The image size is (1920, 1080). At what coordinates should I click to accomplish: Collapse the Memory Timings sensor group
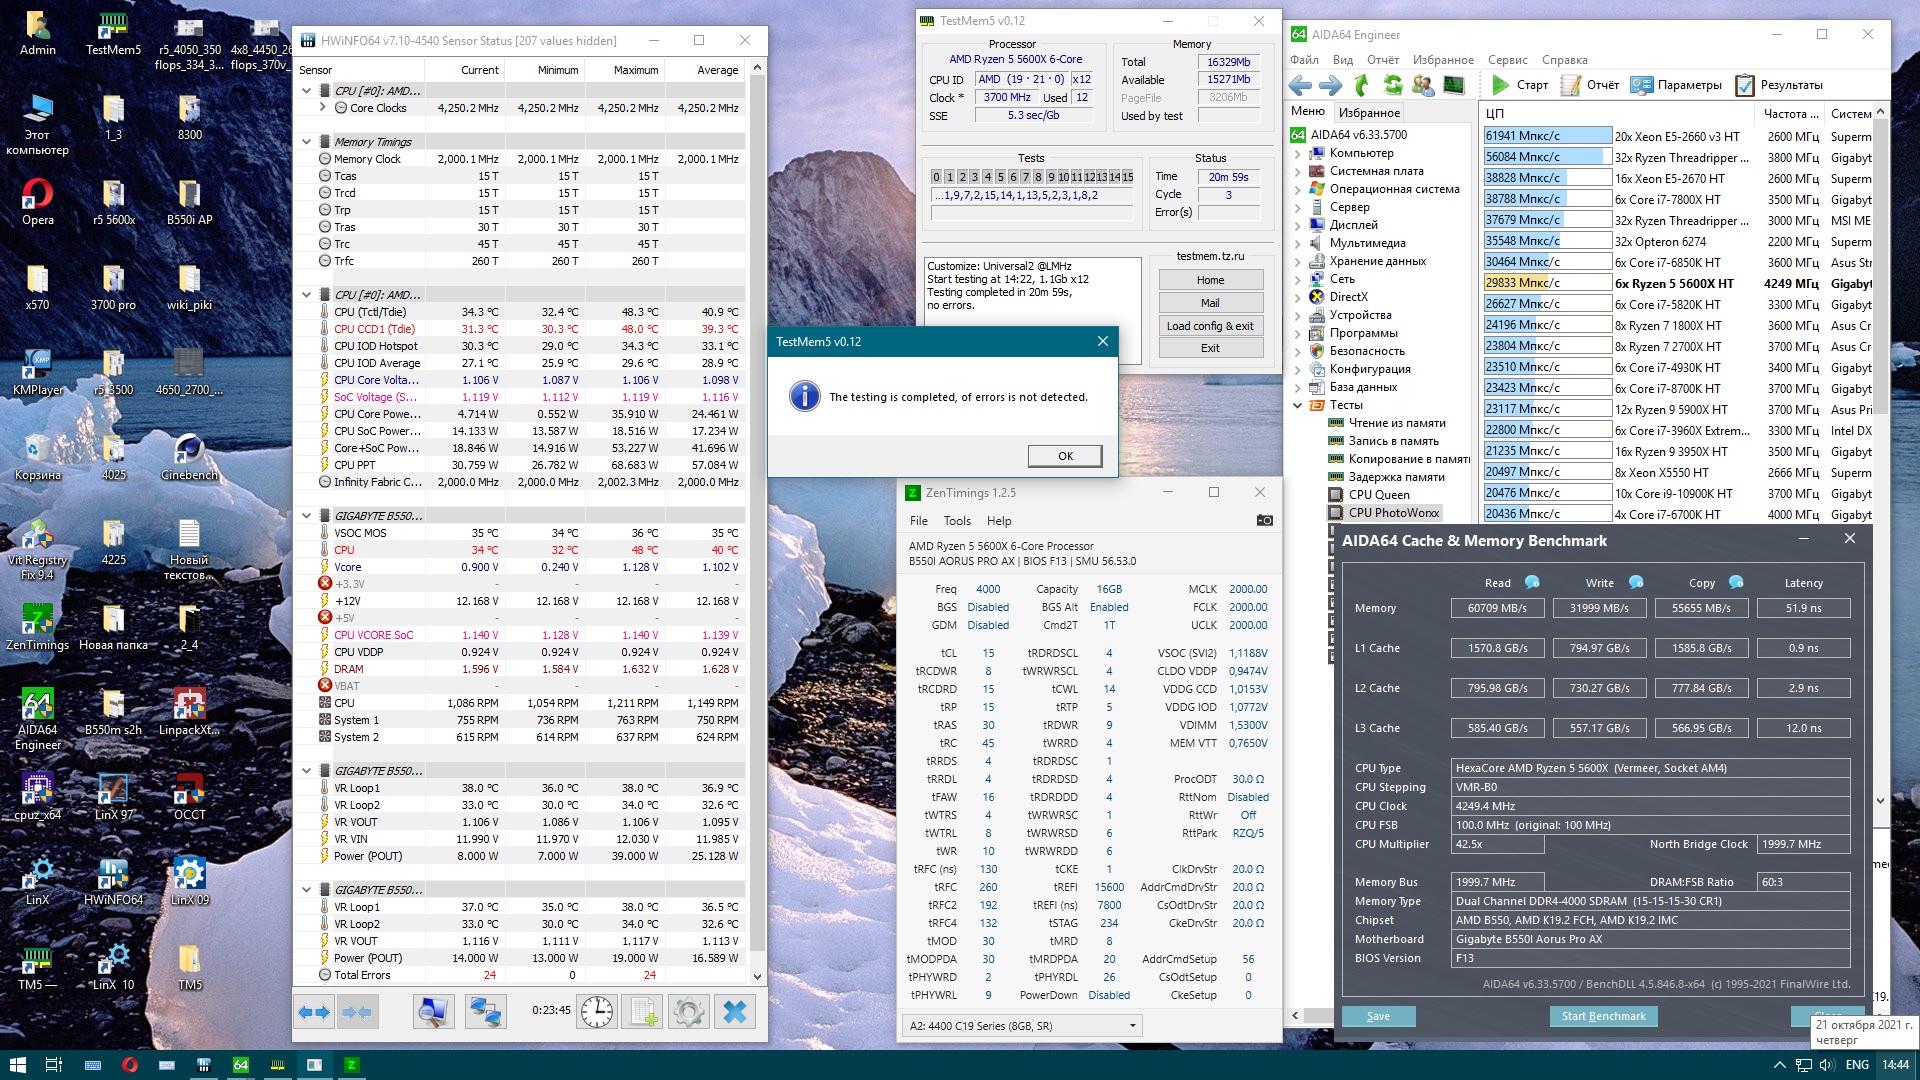(307, 142)
